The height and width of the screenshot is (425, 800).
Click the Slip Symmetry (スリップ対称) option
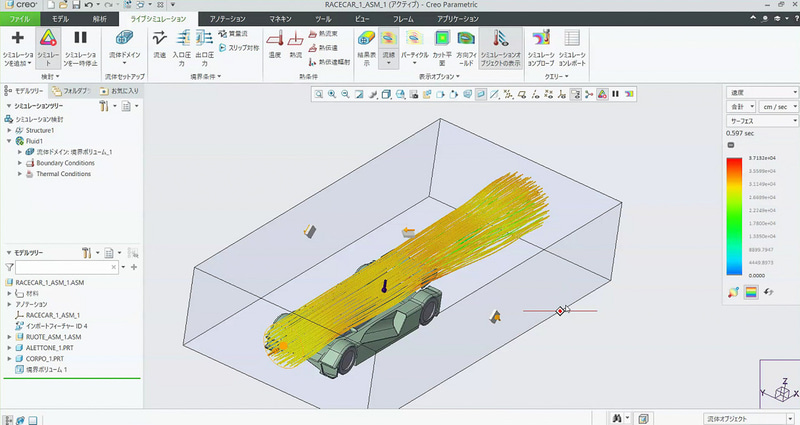pos(239,47)
